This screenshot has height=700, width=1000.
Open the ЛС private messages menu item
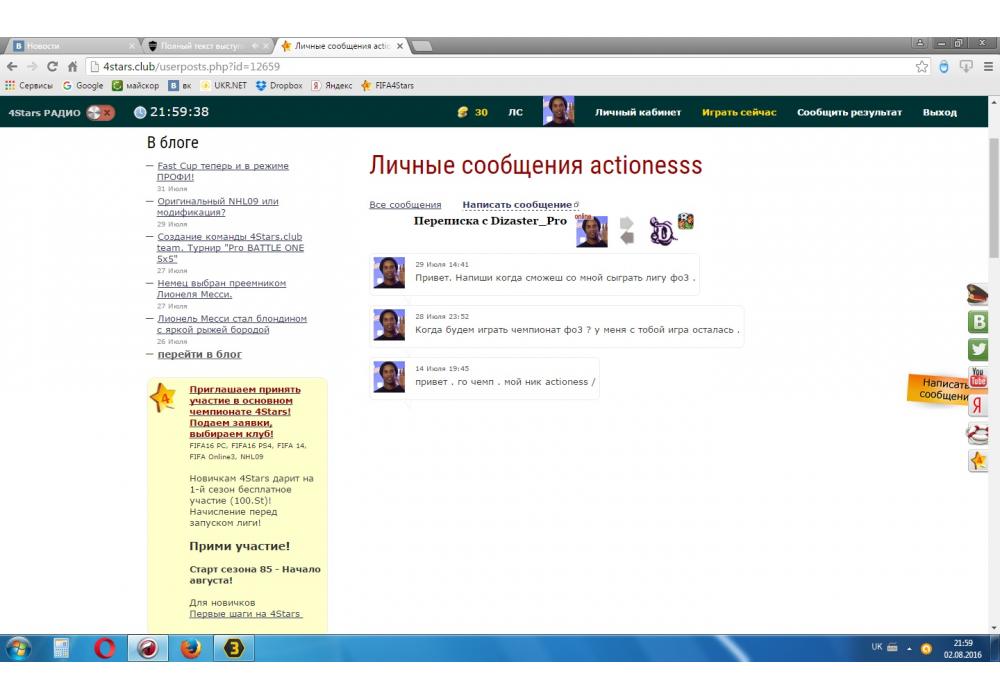click(515, 113)
